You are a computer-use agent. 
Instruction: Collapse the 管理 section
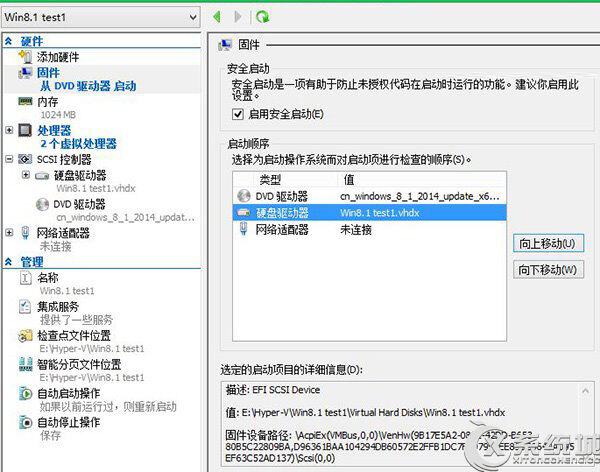8,262
